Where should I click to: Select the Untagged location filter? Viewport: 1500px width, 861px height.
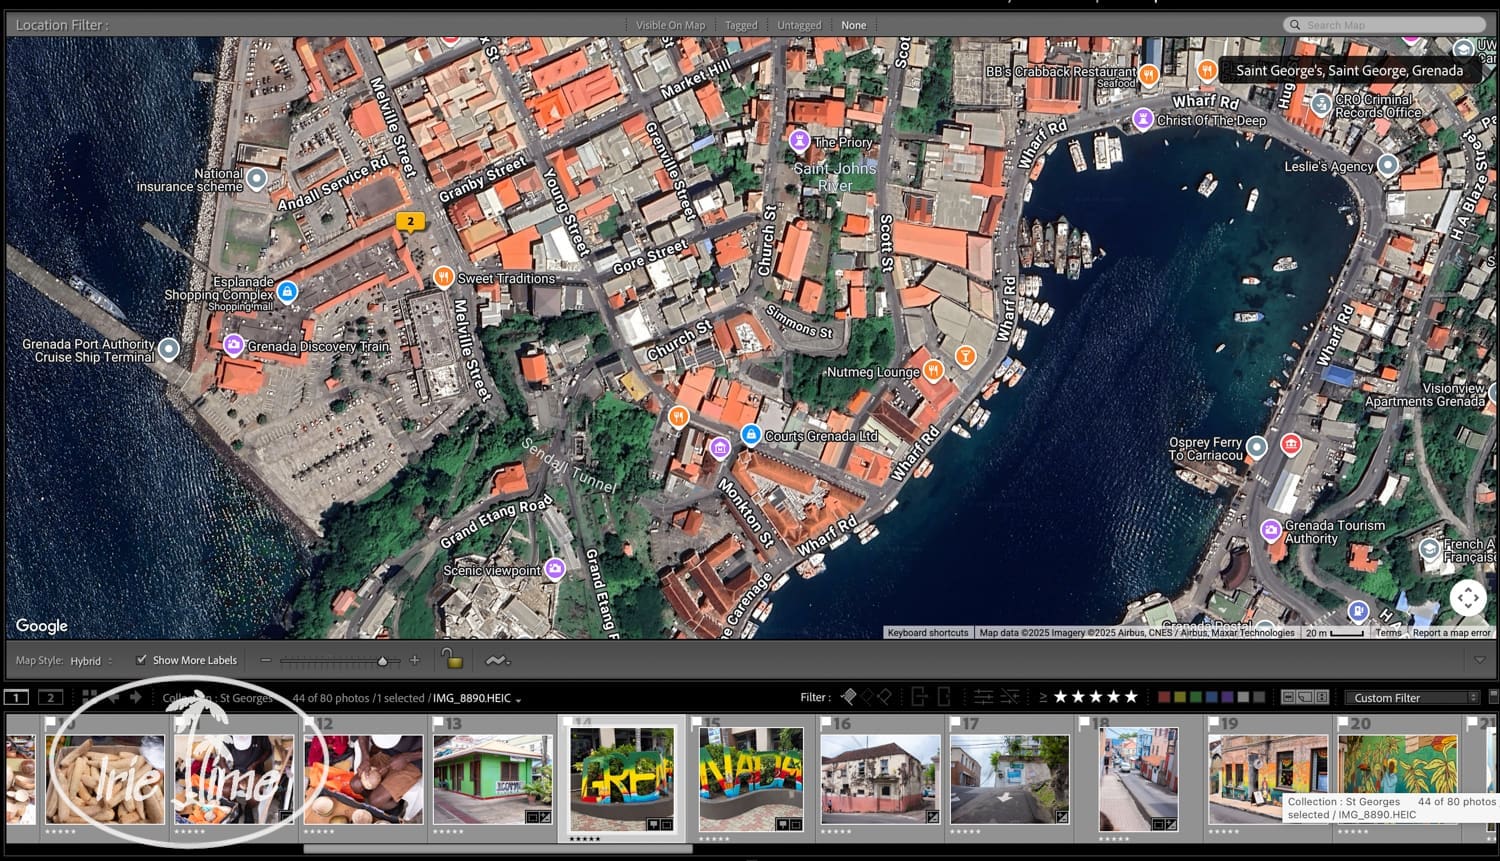(799, 25)
